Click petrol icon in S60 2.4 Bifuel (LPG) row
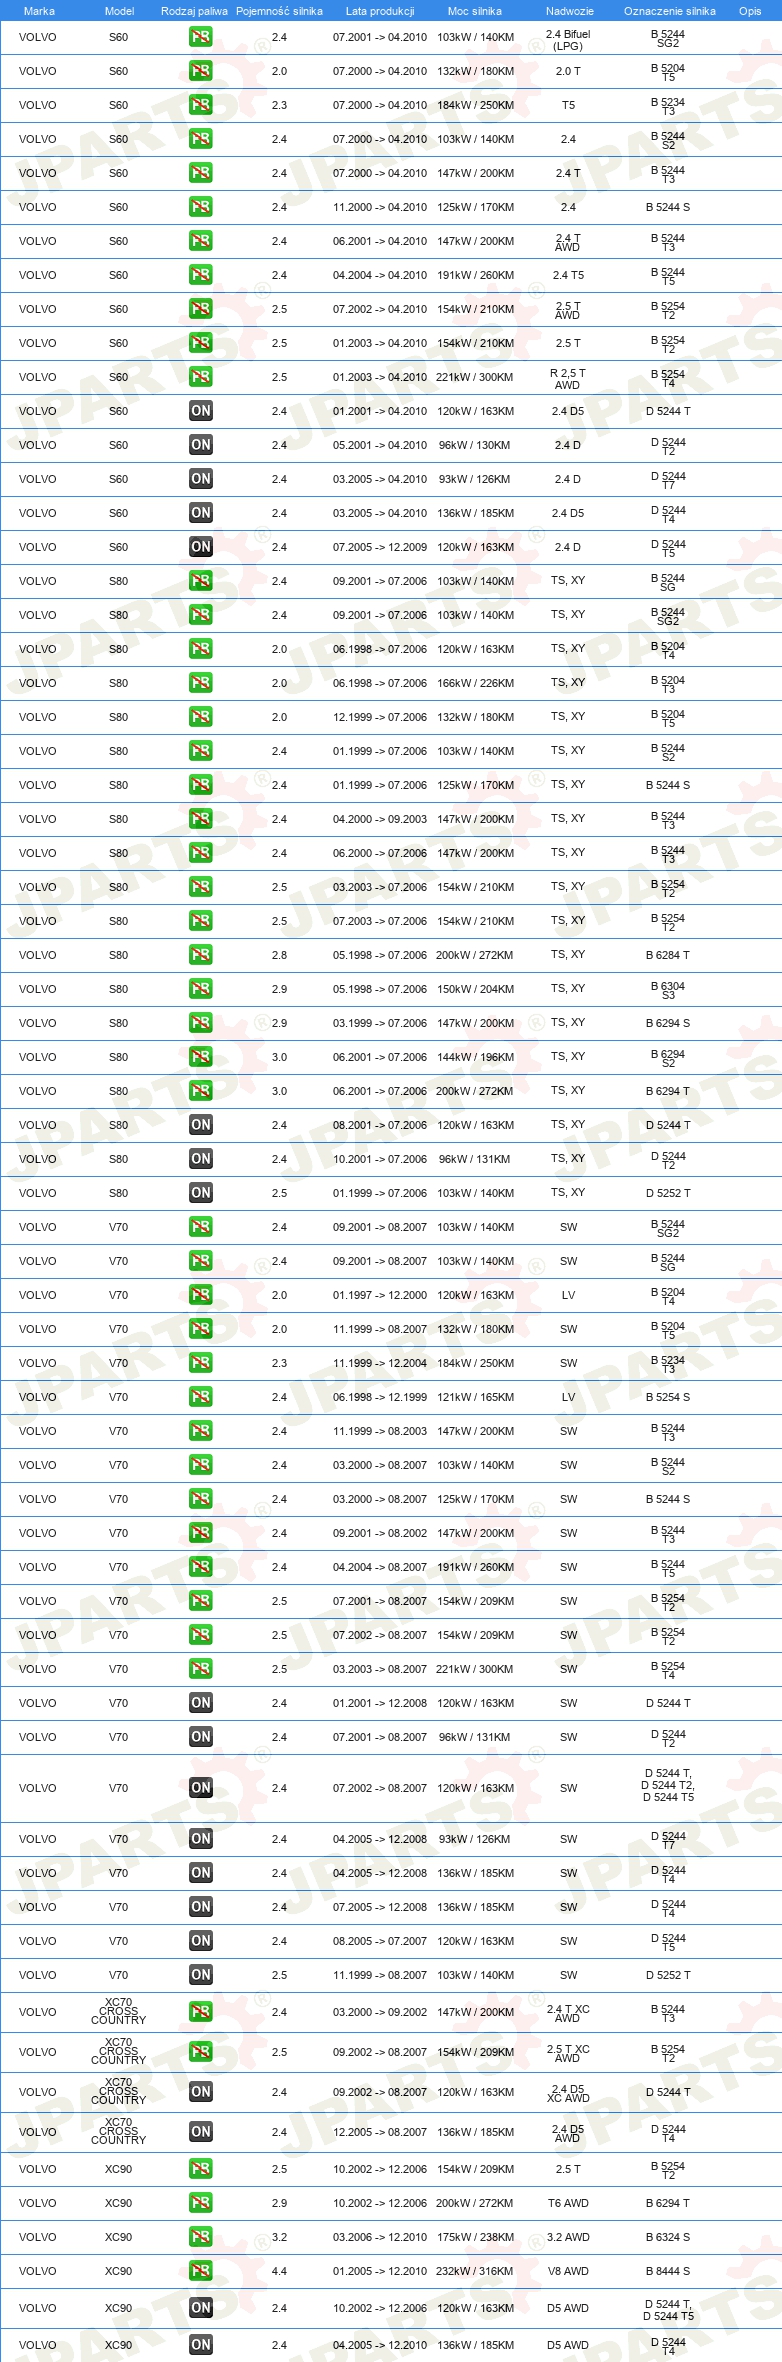 tap(200, 37)
